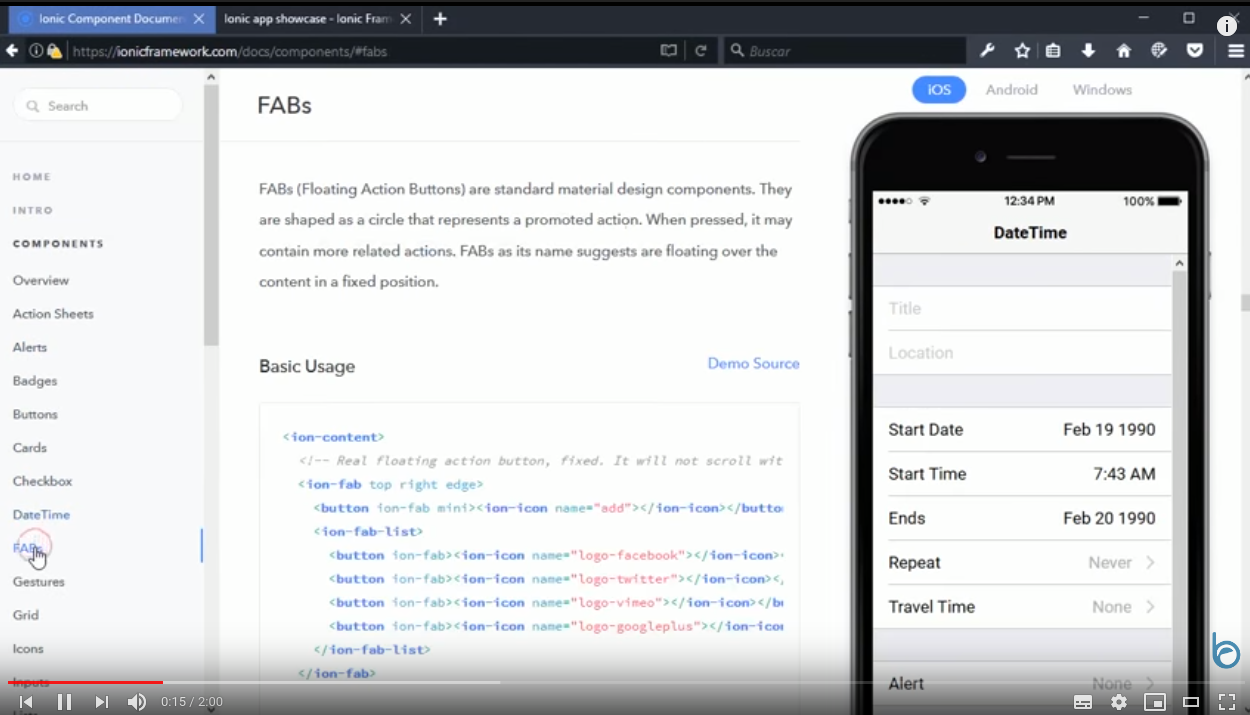Screen dimensions: 1250x715
Task: Click the browser back arrow
Action: coord(12,51)
